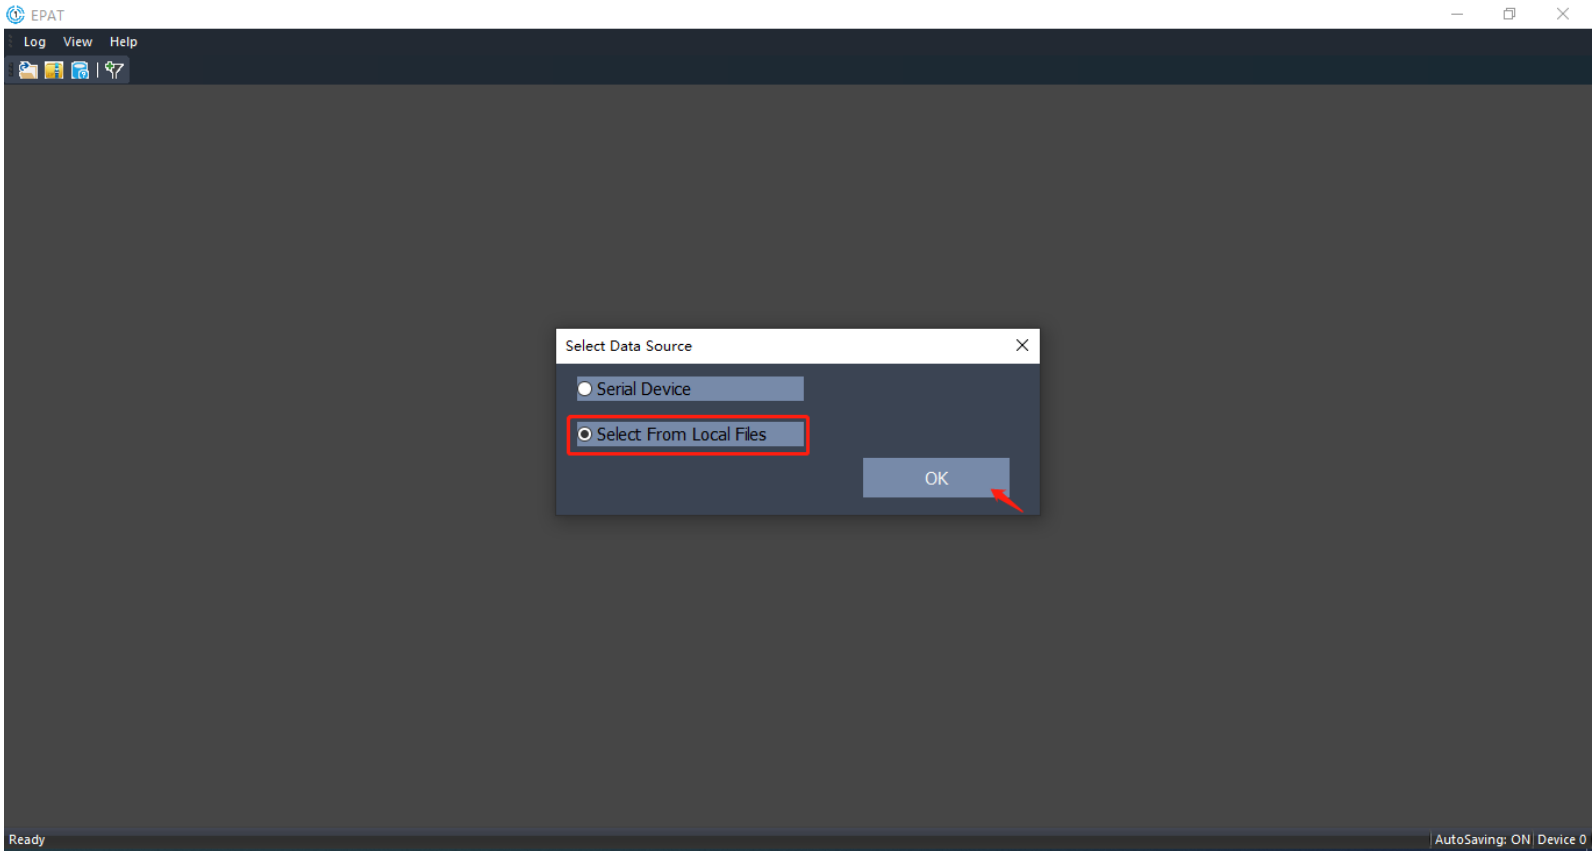Choose Select From Local Files radio option
Screen dimensions: 1594x854
point(585,435)
